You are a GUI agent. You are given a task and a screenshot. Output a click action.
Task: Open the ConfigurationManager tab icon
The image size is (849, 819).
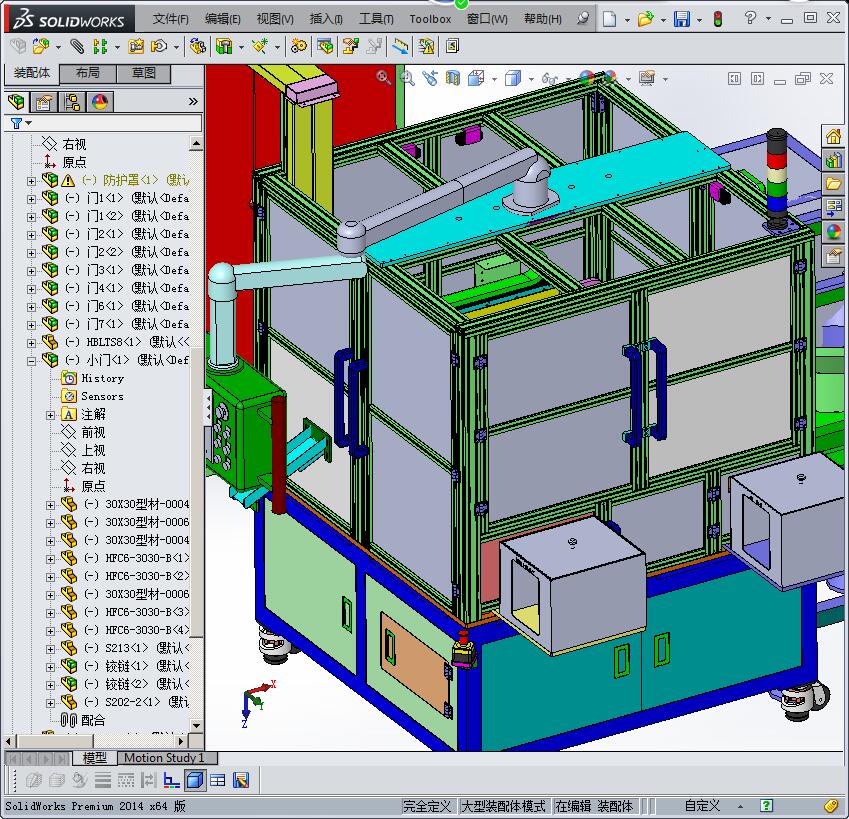[71, 102]
